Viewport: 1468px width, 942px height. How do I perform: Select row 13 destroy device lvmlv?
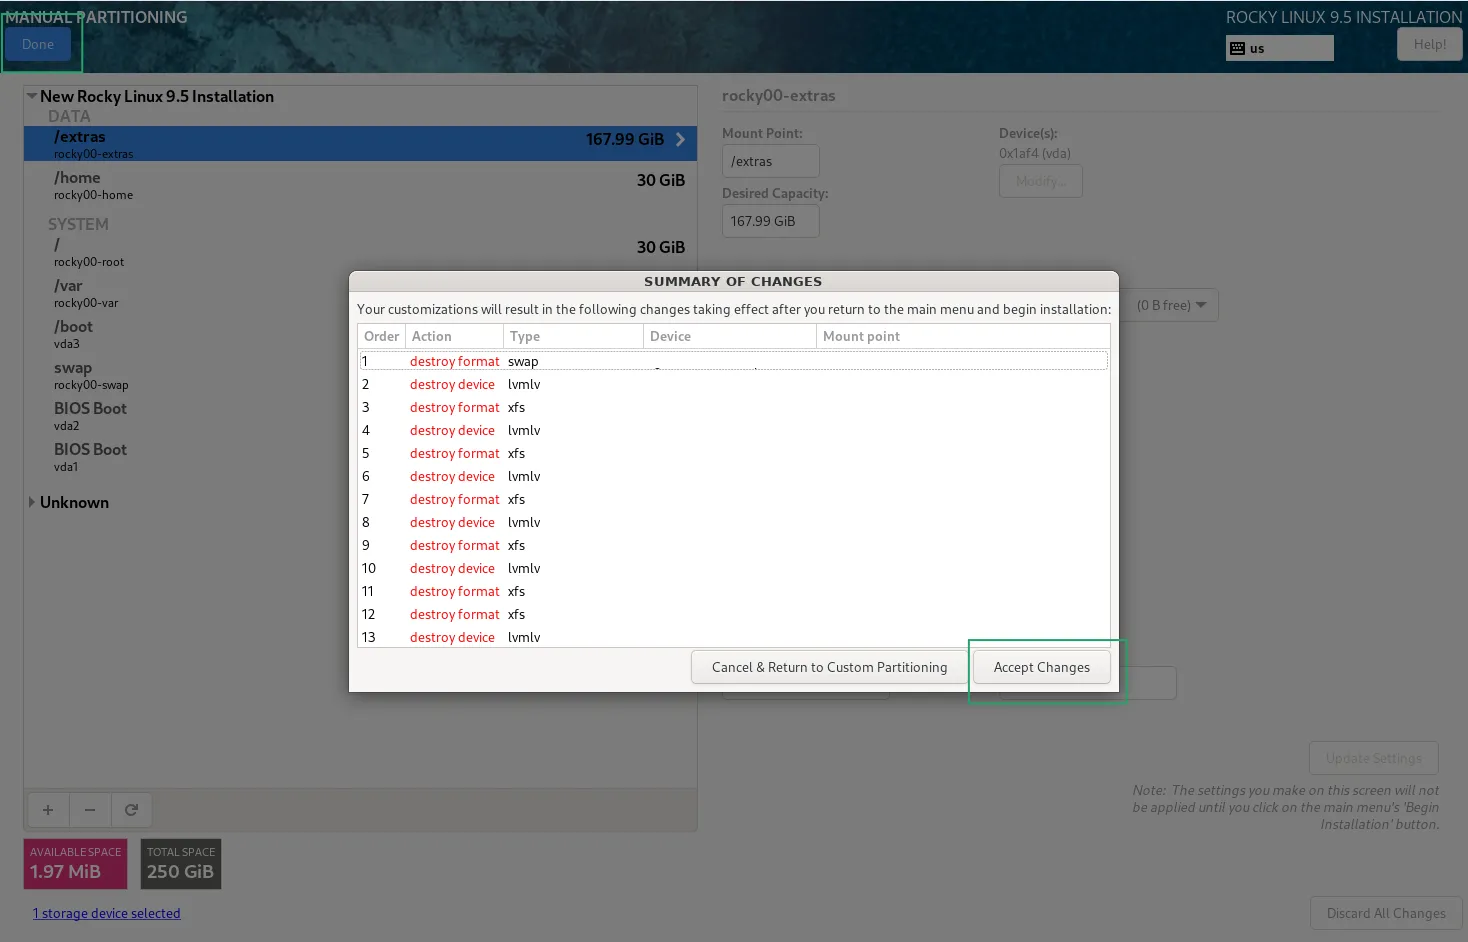pyautogui.click(x=734, y=637)
